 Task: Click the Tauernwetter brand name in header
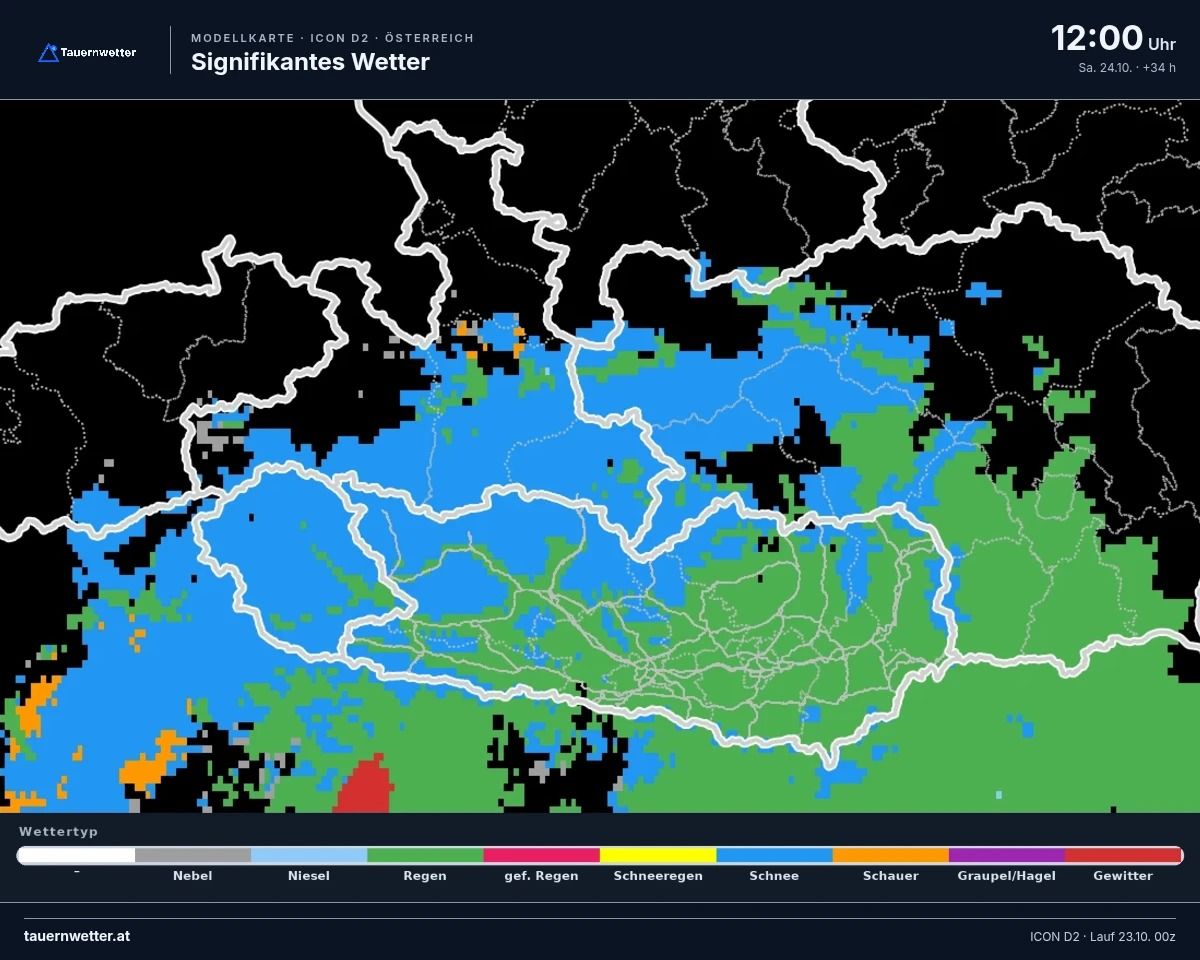click(98, 52)
